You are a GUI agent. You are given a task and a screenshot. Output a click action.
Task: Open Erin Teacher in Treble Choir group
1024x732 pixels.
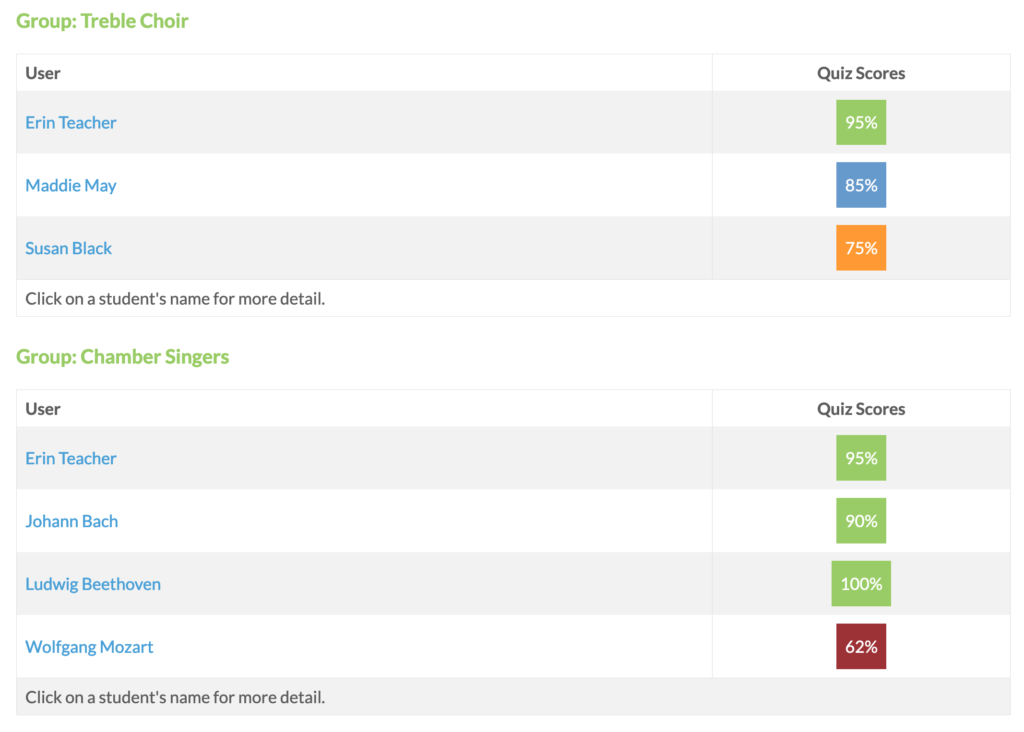[71, 122]
